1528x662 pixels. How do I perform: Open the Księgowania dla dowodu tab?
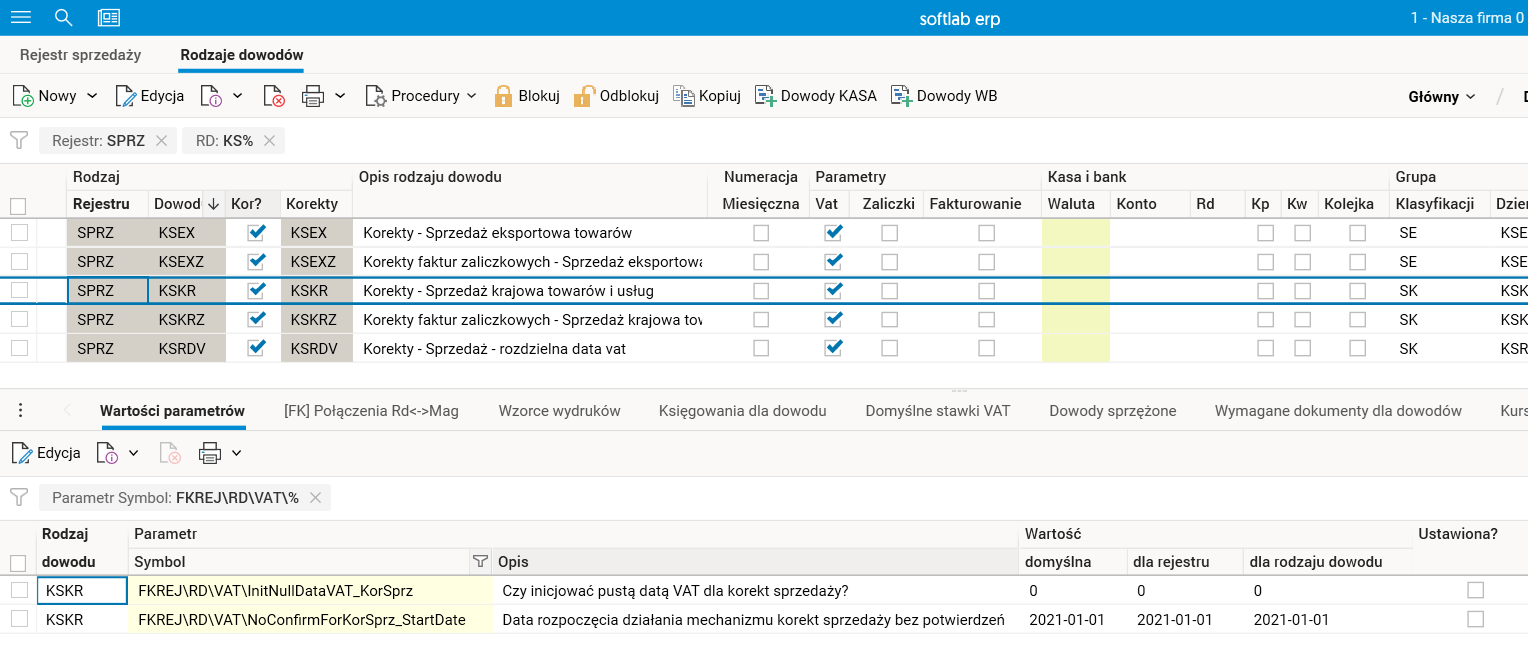[742, 411]
